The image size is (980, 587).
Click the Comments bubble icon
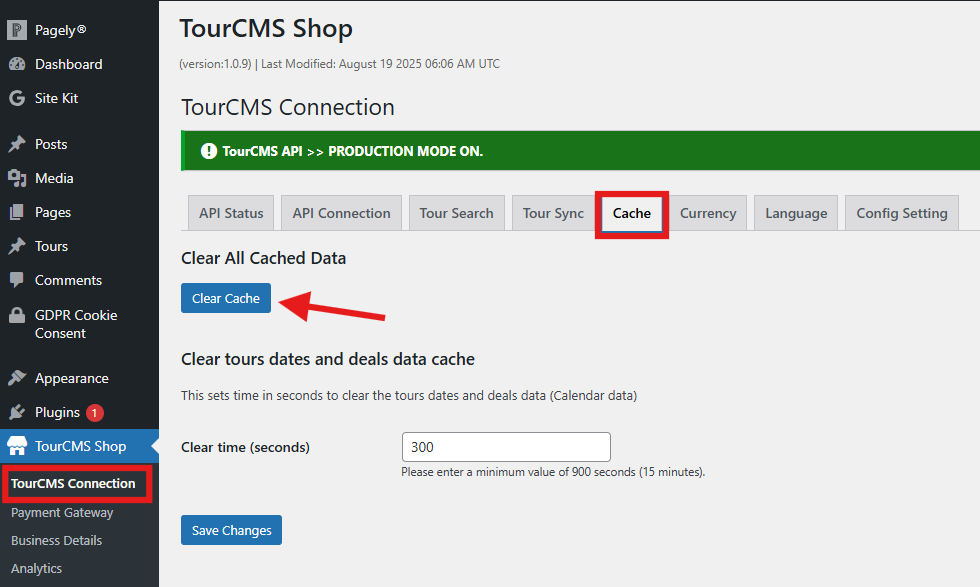pos(17,279)
